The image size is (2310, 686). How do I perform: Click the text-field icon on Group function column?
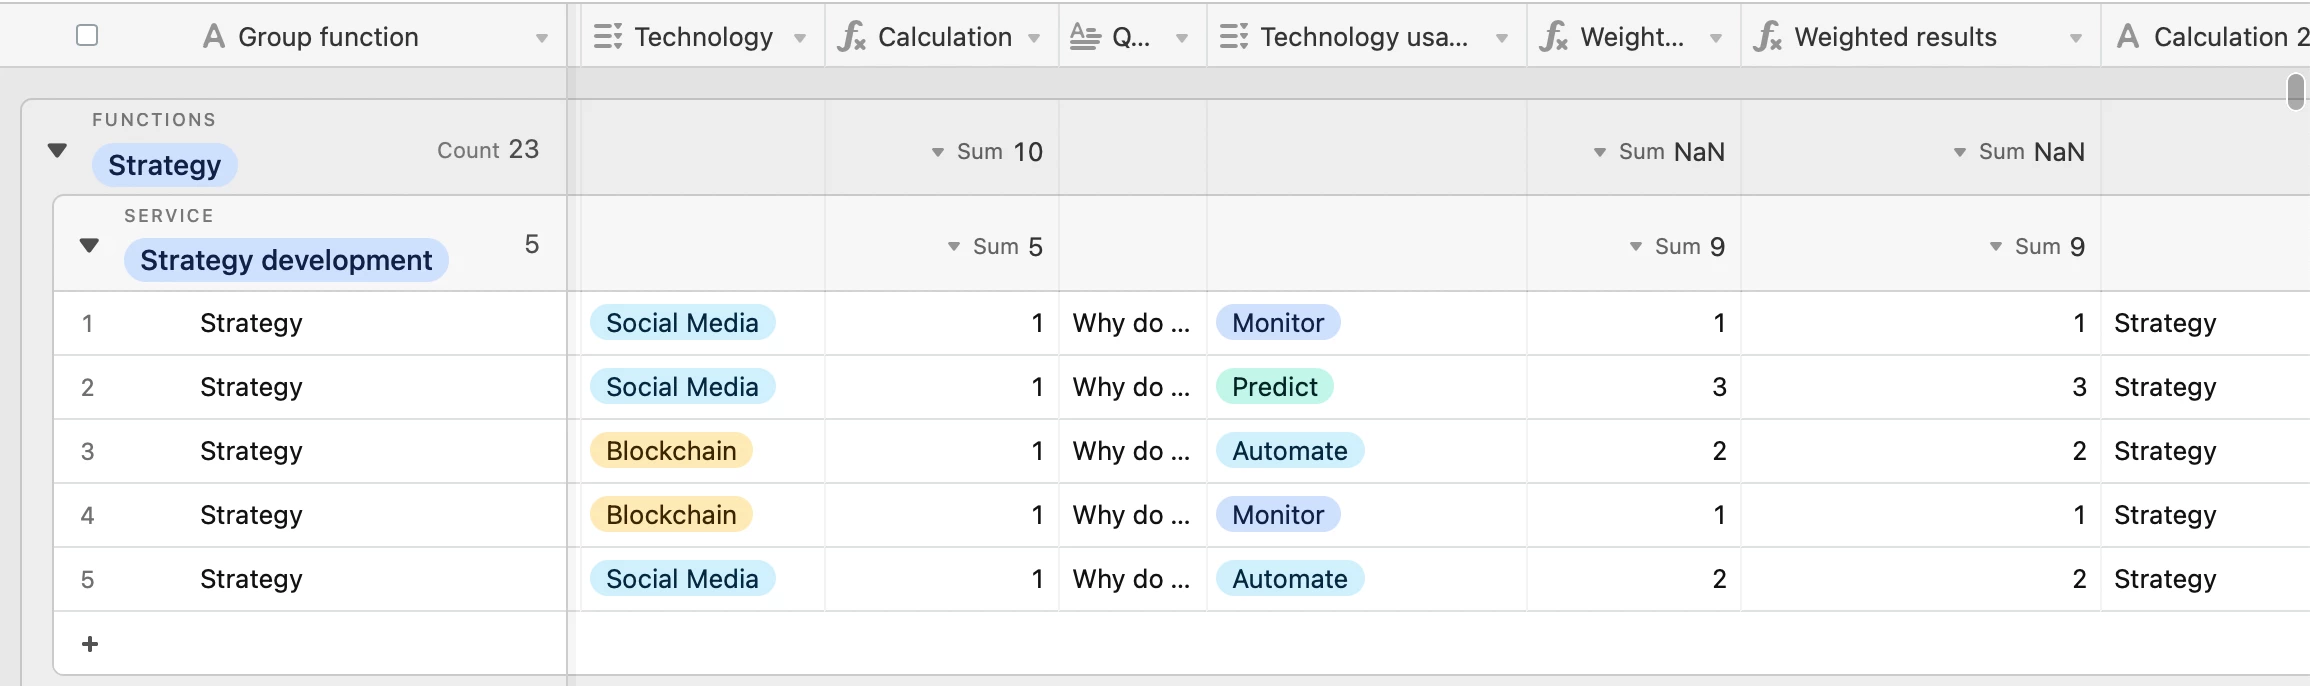(x=213, y=37)
